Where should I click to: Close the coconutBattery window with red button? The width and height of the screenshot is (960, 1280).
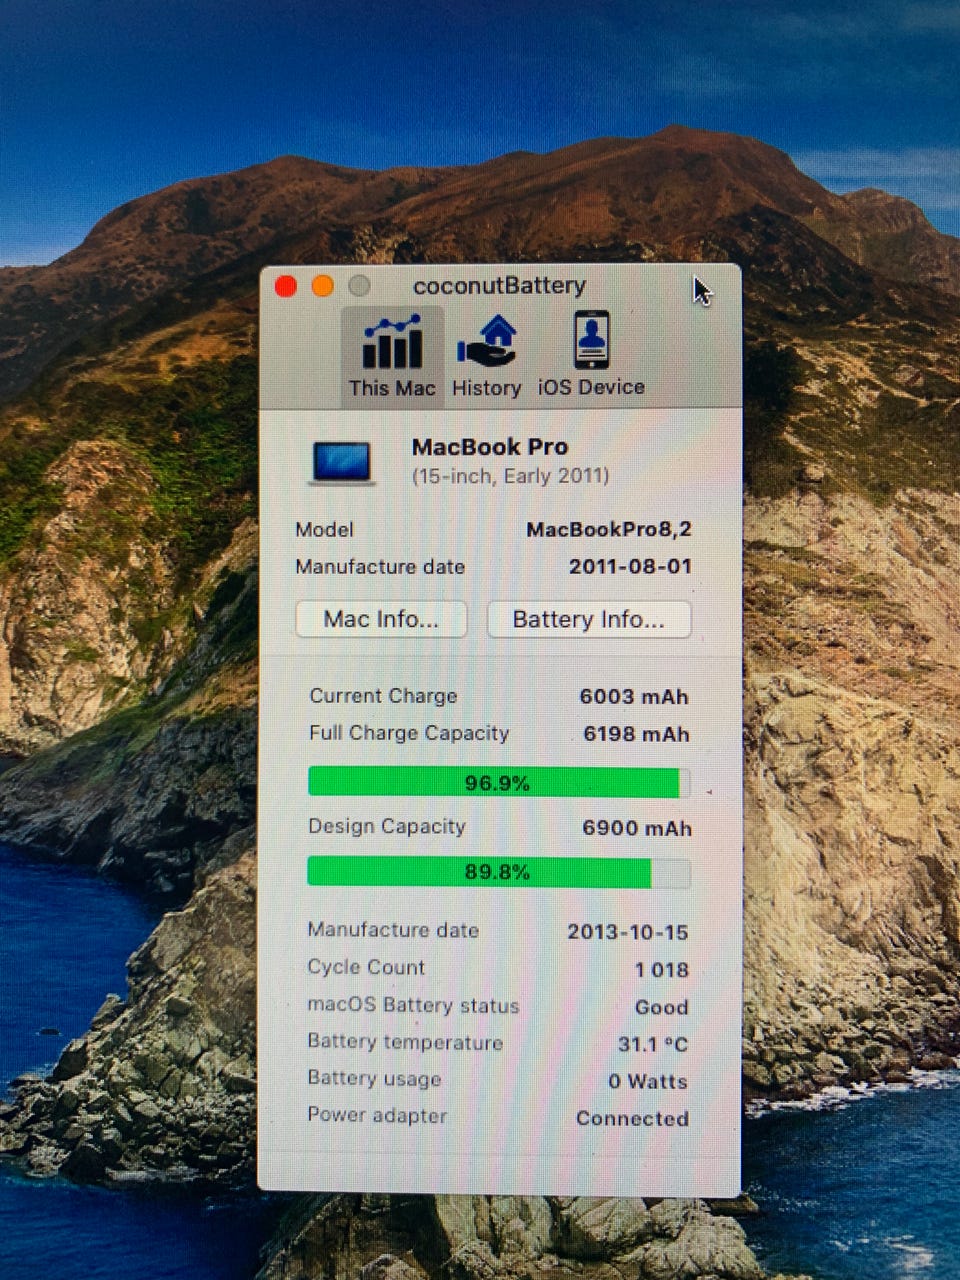[286, 287]
